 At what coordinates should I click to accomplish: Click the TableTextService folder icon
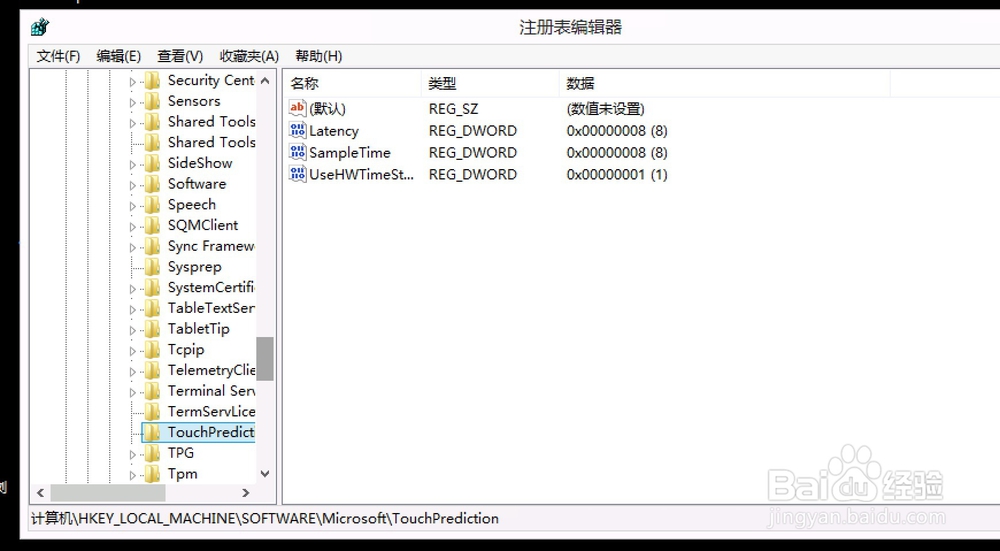[152, 308]
